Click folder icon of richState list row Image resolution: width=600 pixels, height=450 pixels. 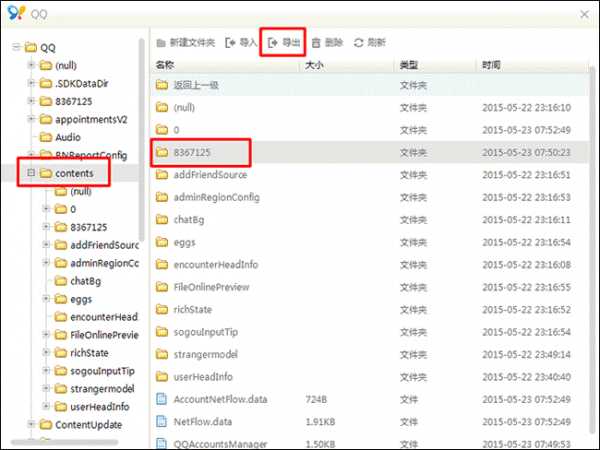tap(162, 309)
